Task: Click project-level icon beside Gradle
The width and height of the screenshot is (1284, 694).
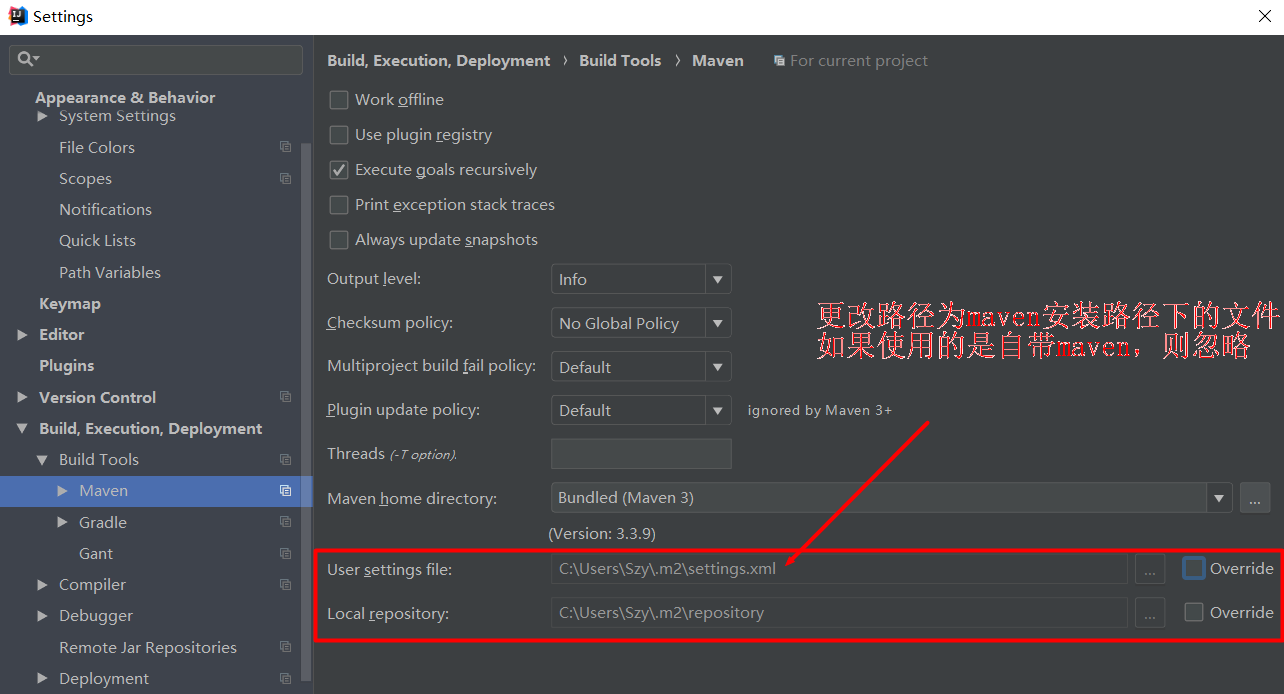Action: (286, 522)
